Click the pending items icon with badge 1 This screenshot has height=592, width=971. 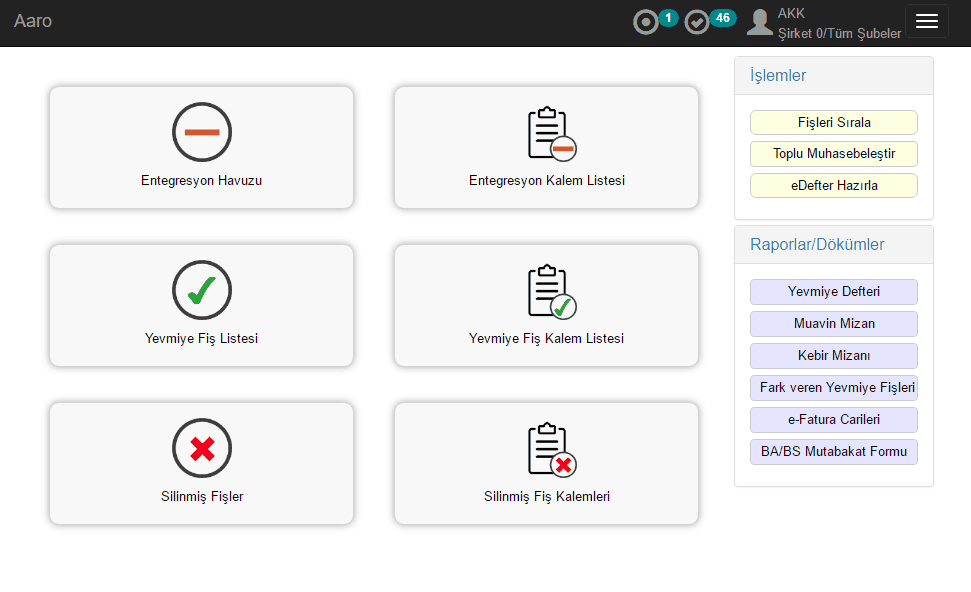(647, 22)
